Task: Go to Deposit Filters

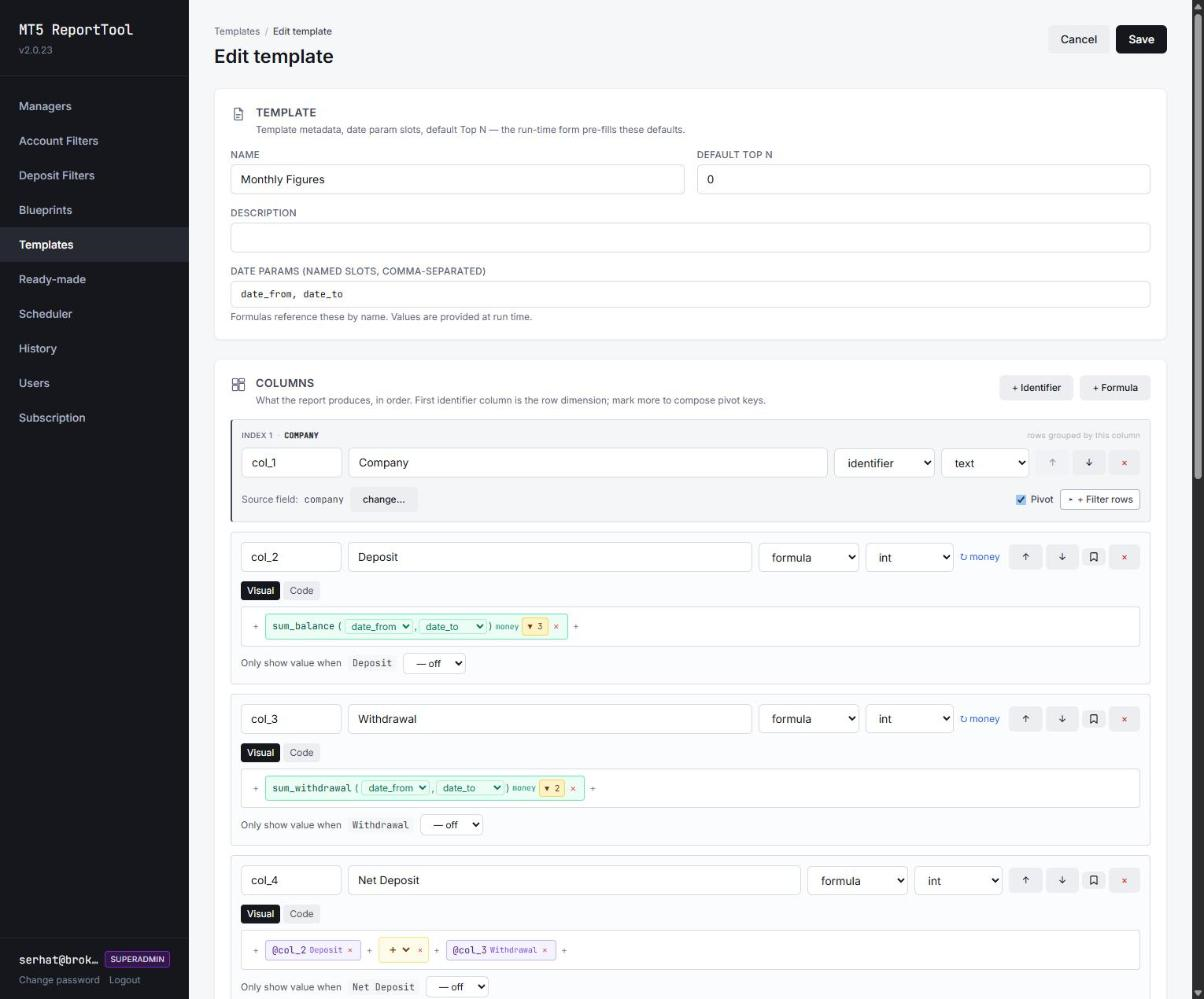Action: (56, 176)
